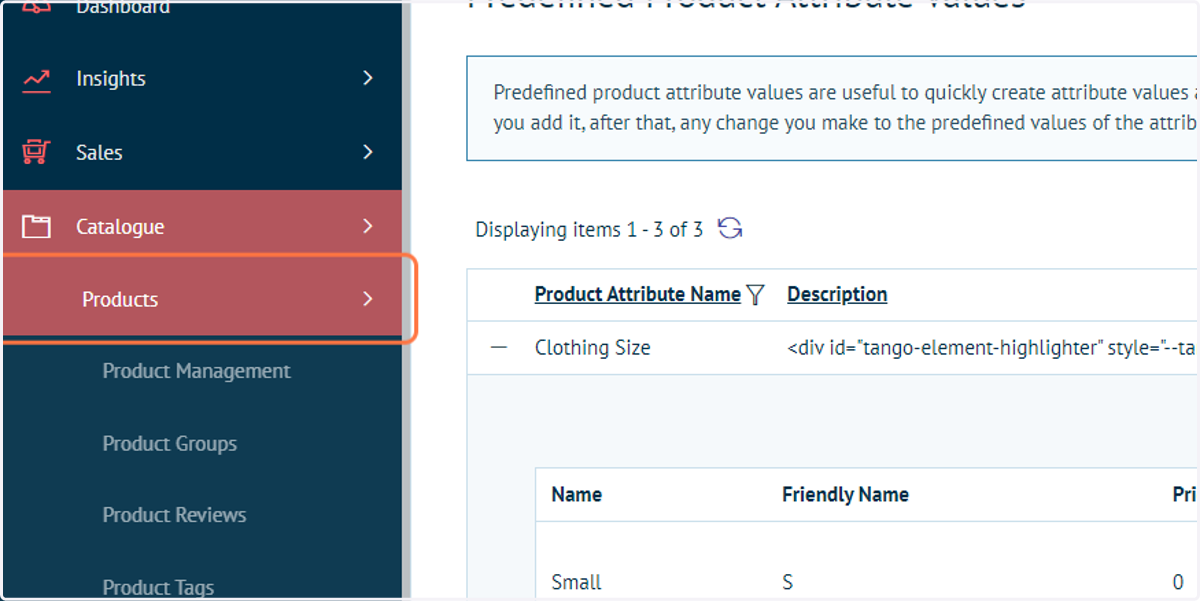The width and height of the screenshot is (1200, 601).
Task: Go to Product Groups
Action: pyautogui.click(x=169, y=444)
